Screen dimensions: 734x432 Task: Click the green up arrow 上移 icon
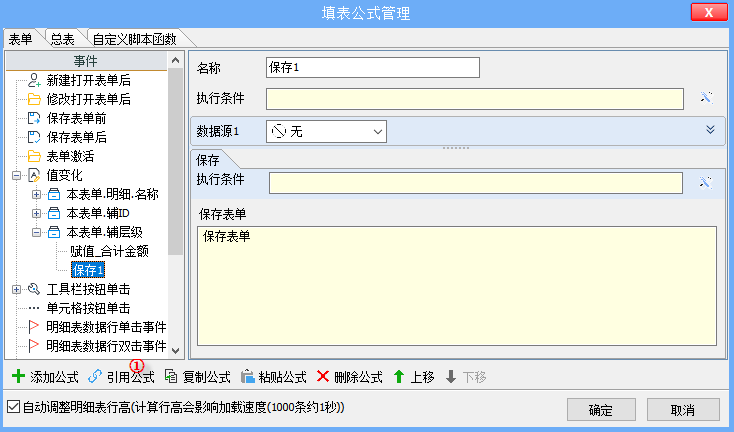[399, 376]
